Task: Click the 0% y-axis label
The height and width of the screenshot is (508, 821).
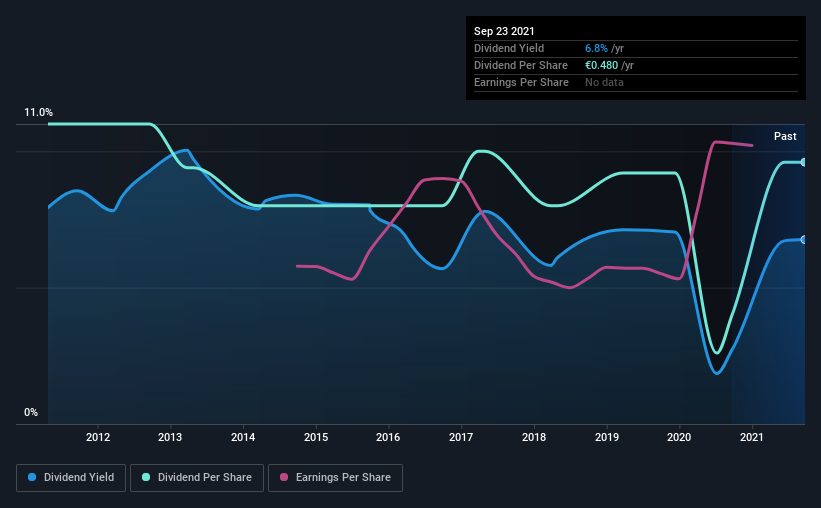Action: click(x=31, y=413)
